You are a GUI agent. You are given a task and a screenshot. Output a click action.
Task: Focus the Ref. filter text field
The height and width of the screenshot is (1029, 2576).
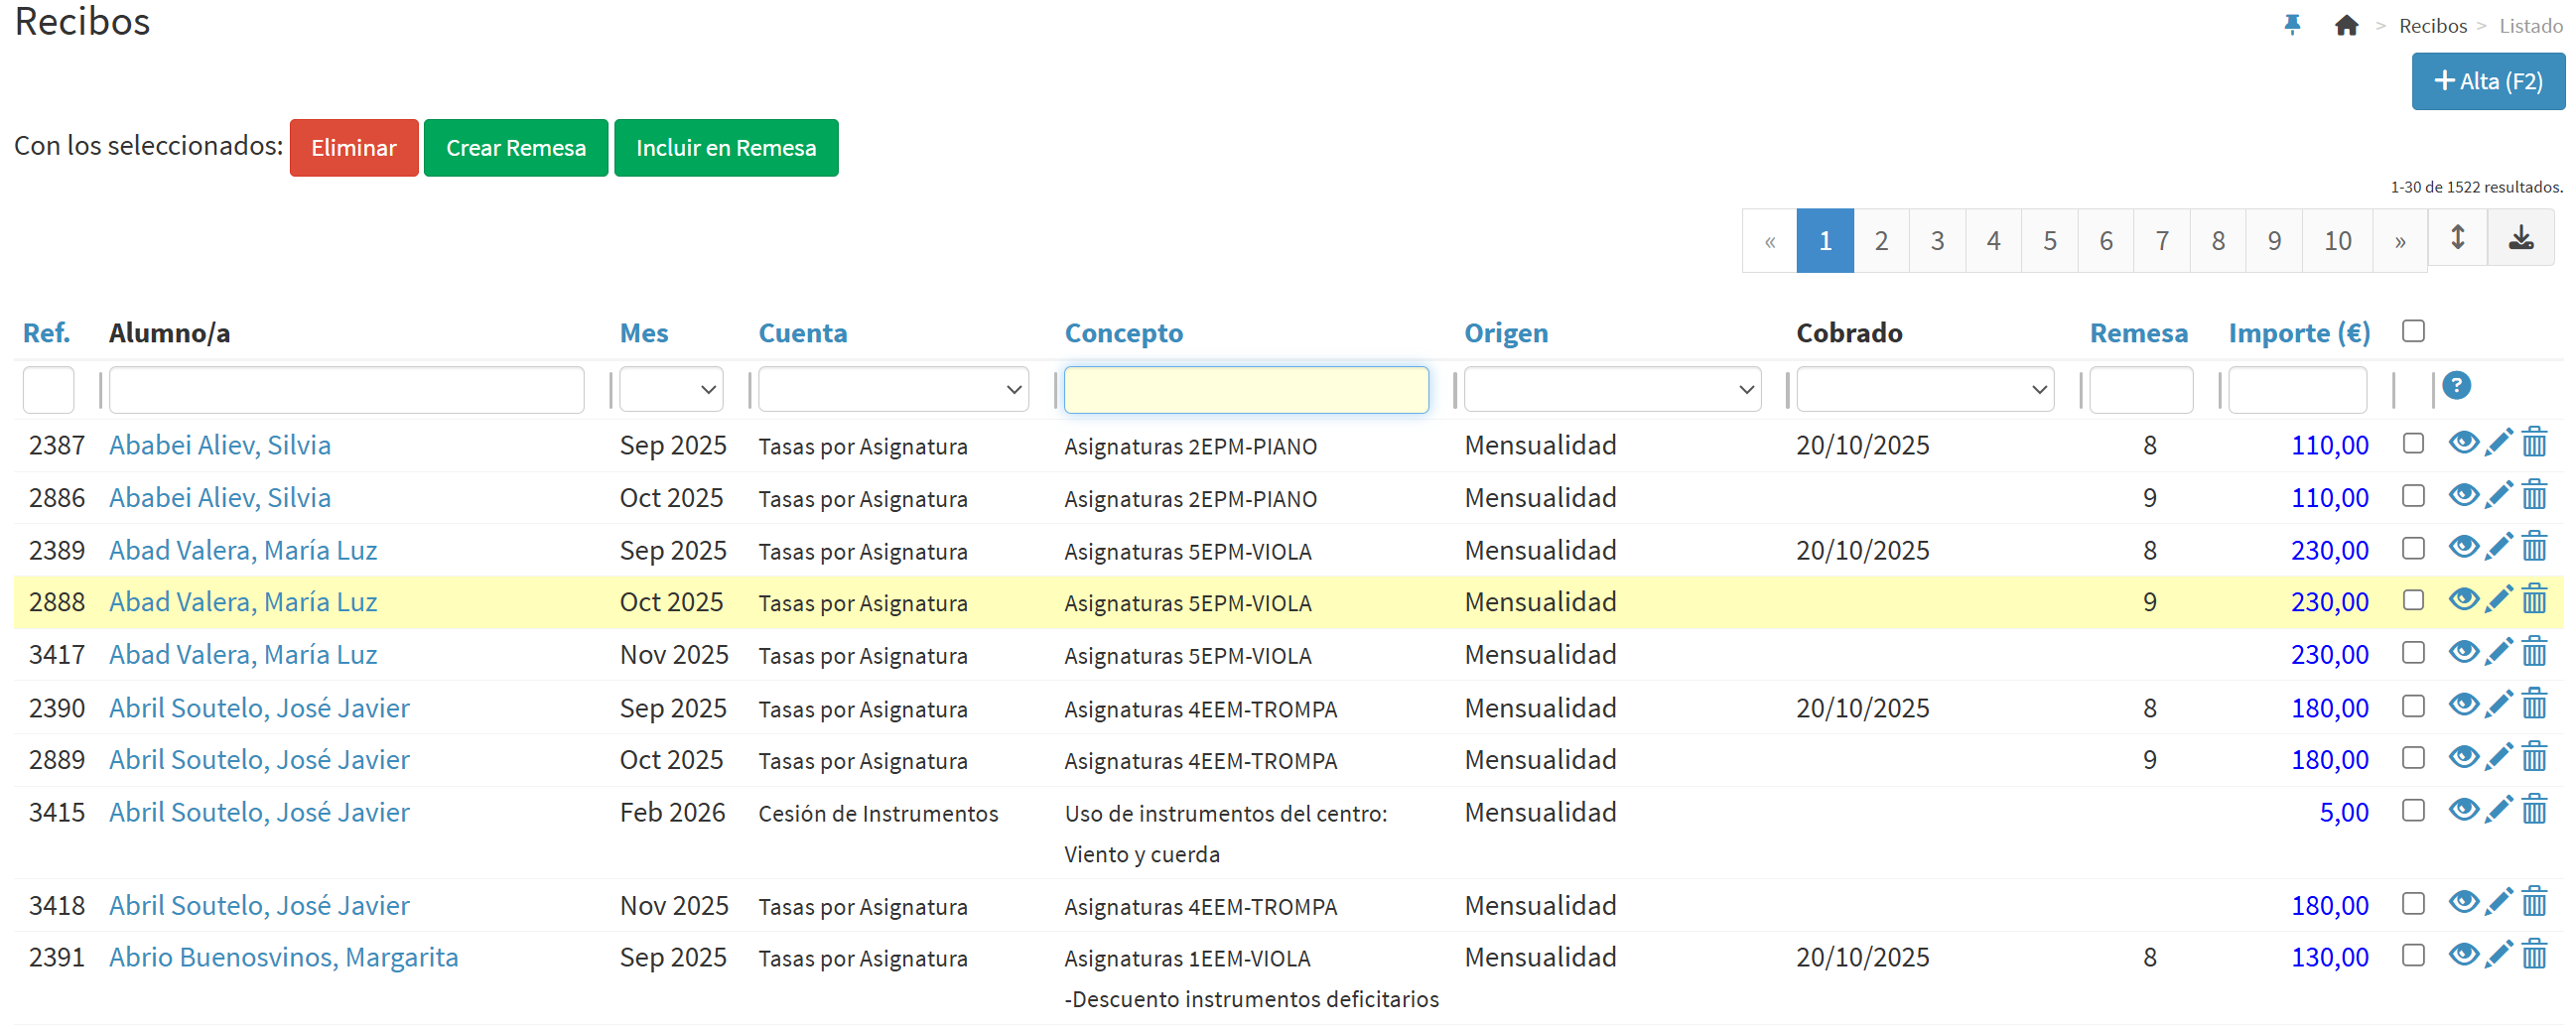(x=48, y=390)
